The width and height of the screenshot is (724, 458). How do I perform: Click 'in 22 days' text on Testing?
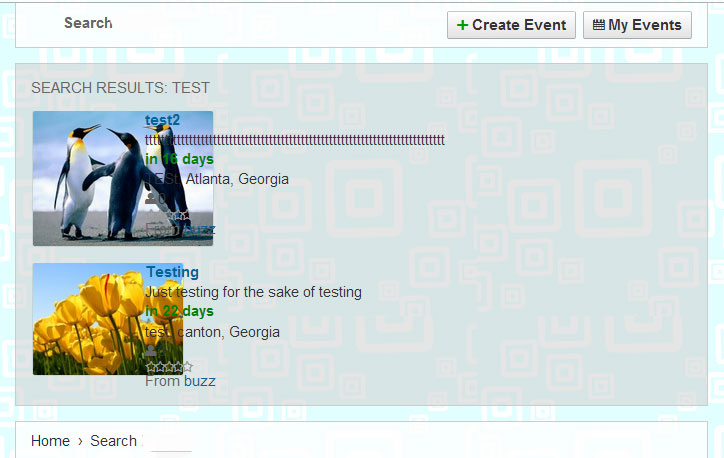(179, 311)
